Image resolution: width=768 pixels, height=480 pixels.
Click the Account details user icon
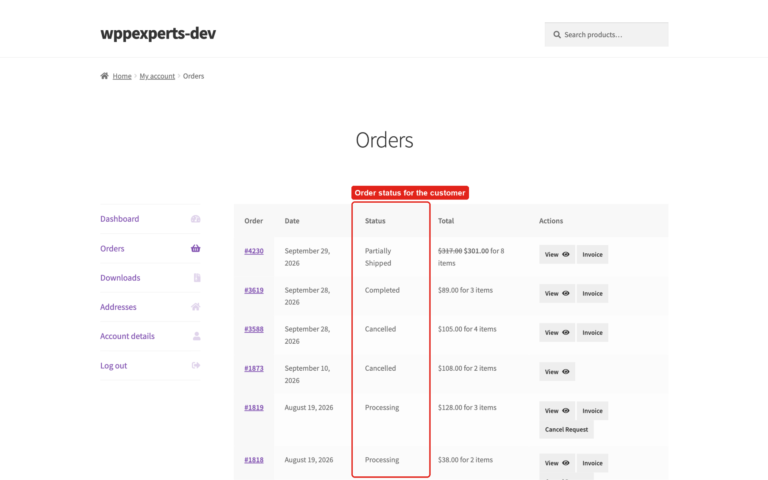pyautogui.click(x=196, y=336)
